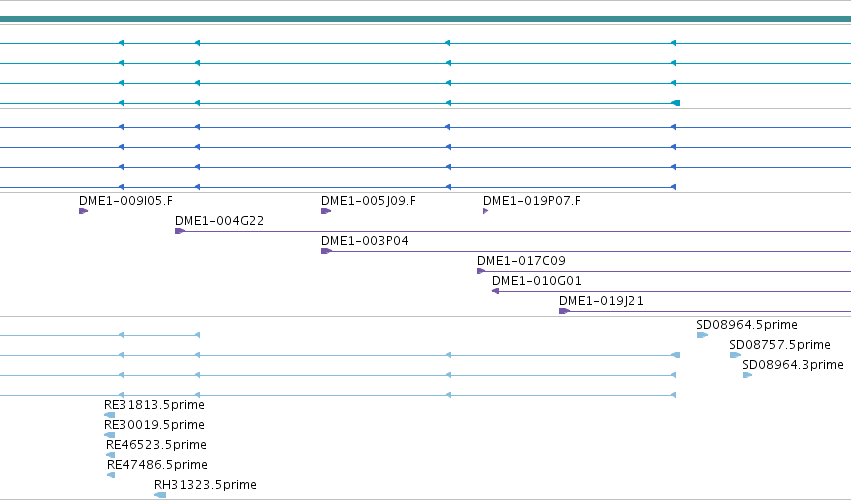Select the SD08964.5prime light-blue glyph

tap(702, 335)
